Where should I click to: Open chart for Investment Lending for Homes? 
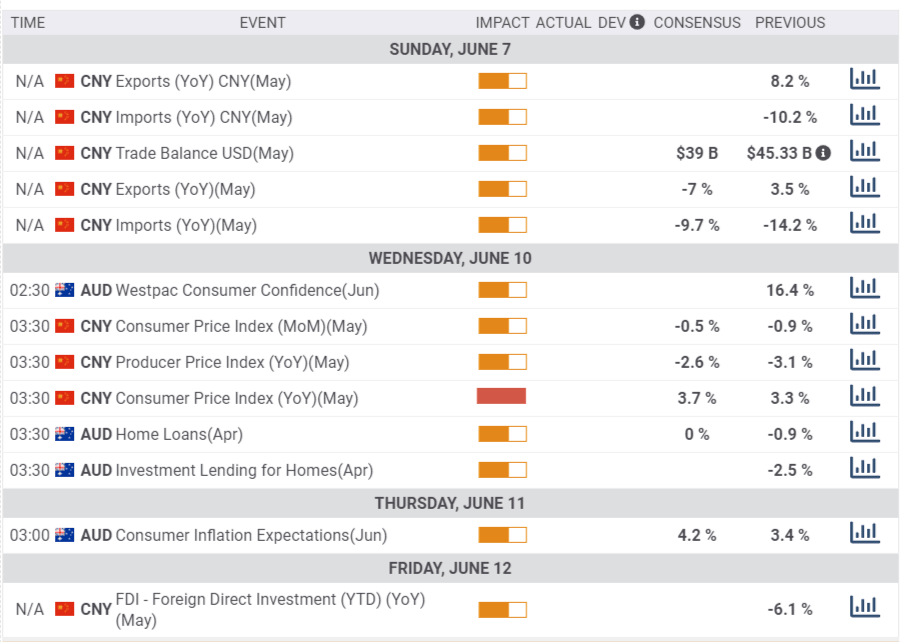[x=864, y=469]
